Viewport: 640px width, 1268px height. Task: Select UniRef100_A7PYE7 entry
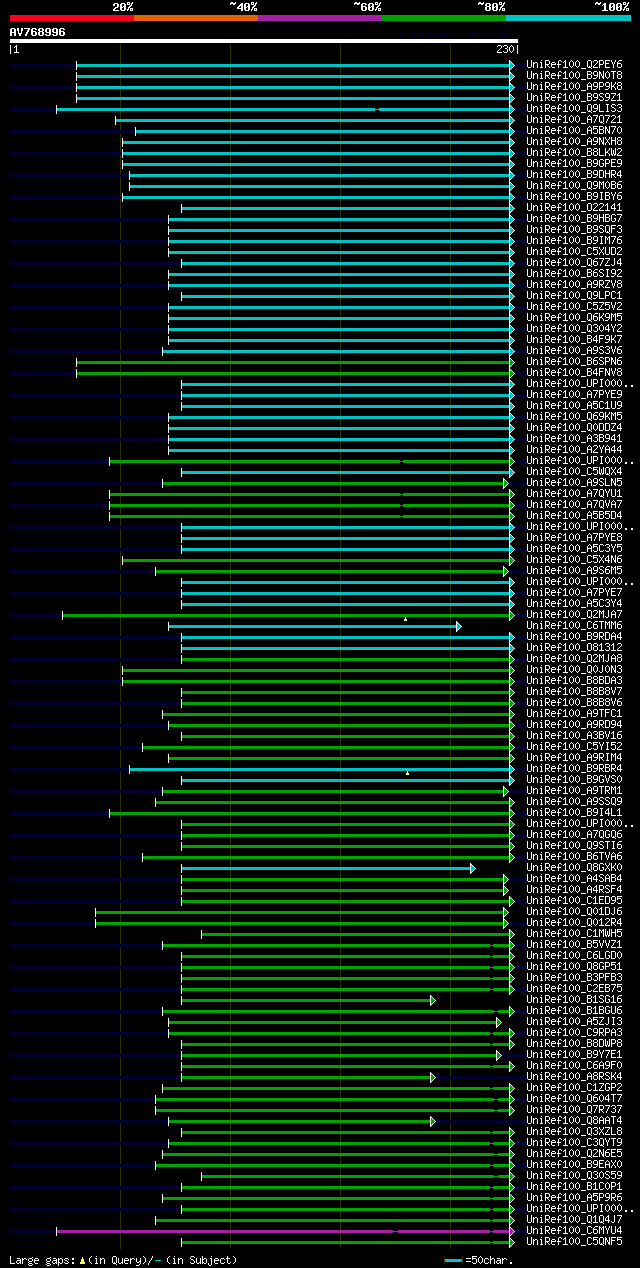click(x=574, y=593)
